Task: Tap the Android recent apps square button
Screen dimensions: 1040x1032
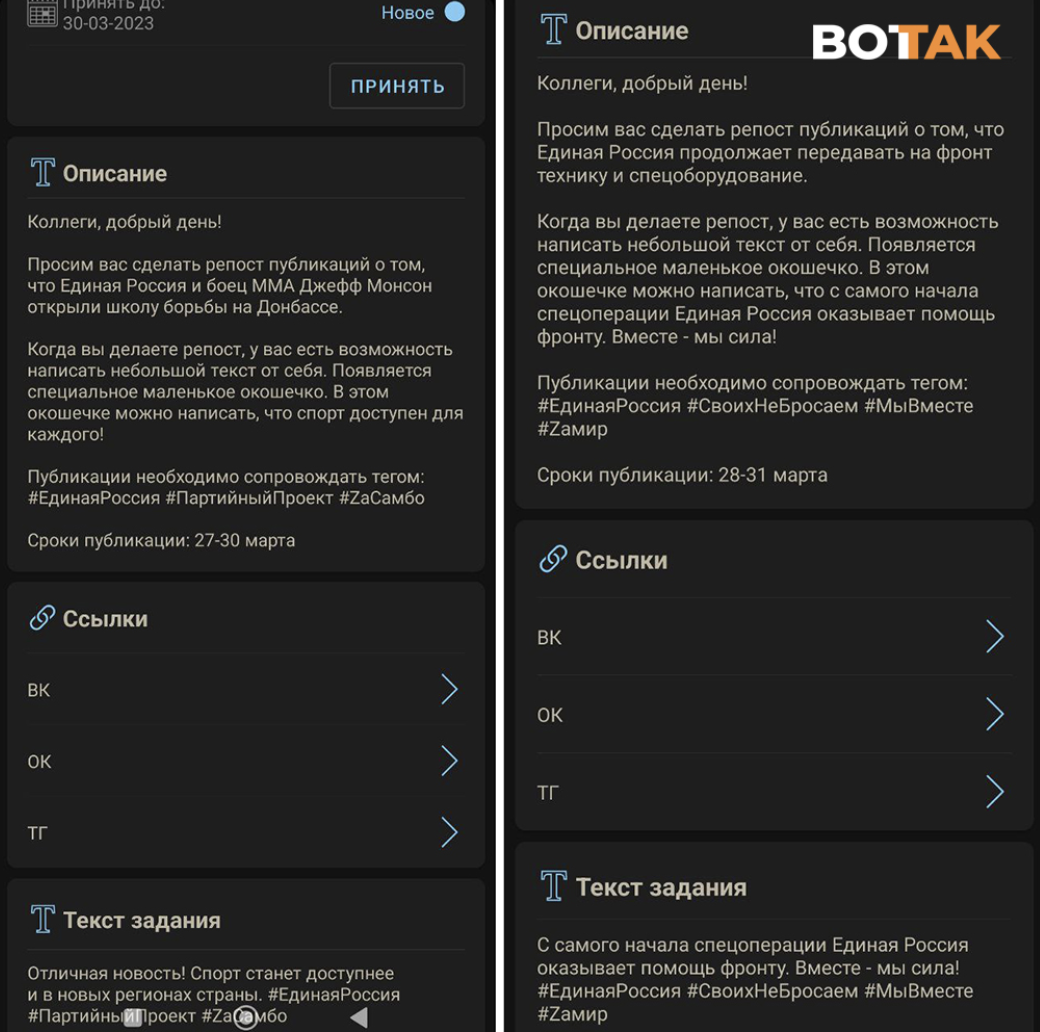Action: pos(133,1017)
